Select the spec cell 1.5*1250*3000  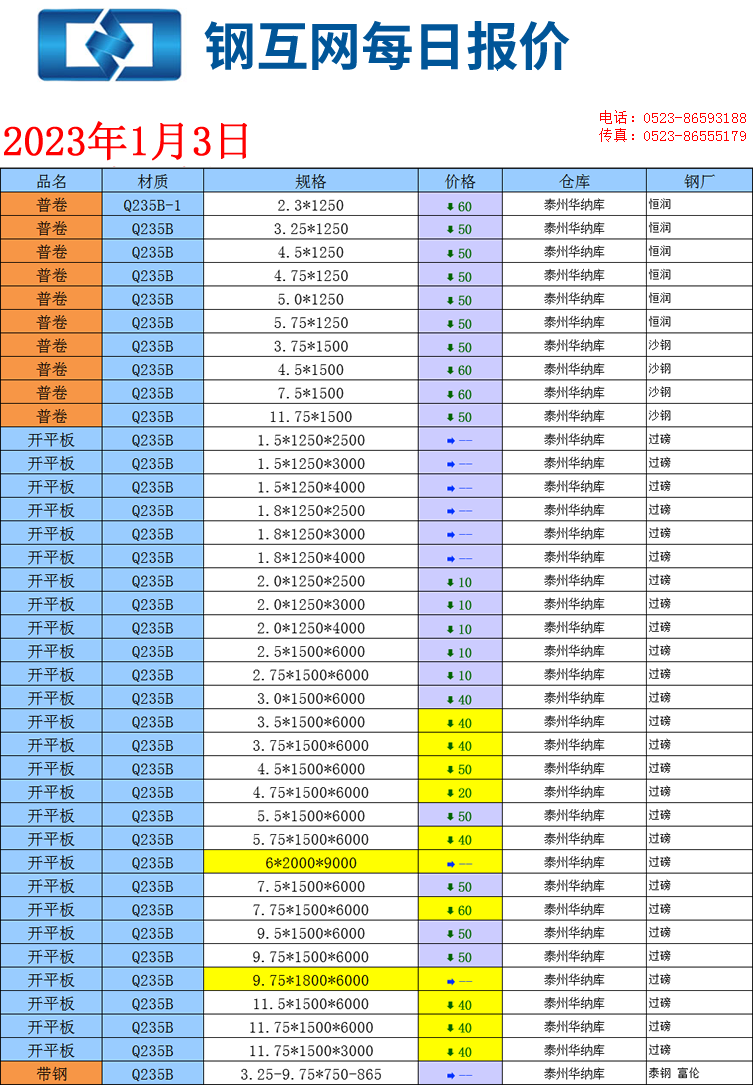pyautogui.click(x=311, y=463)
